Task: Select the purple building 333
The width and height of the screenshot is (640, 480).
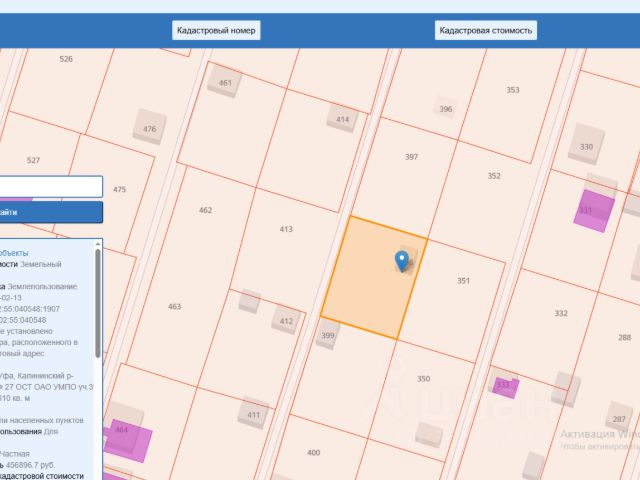Action: coord(505,387)
